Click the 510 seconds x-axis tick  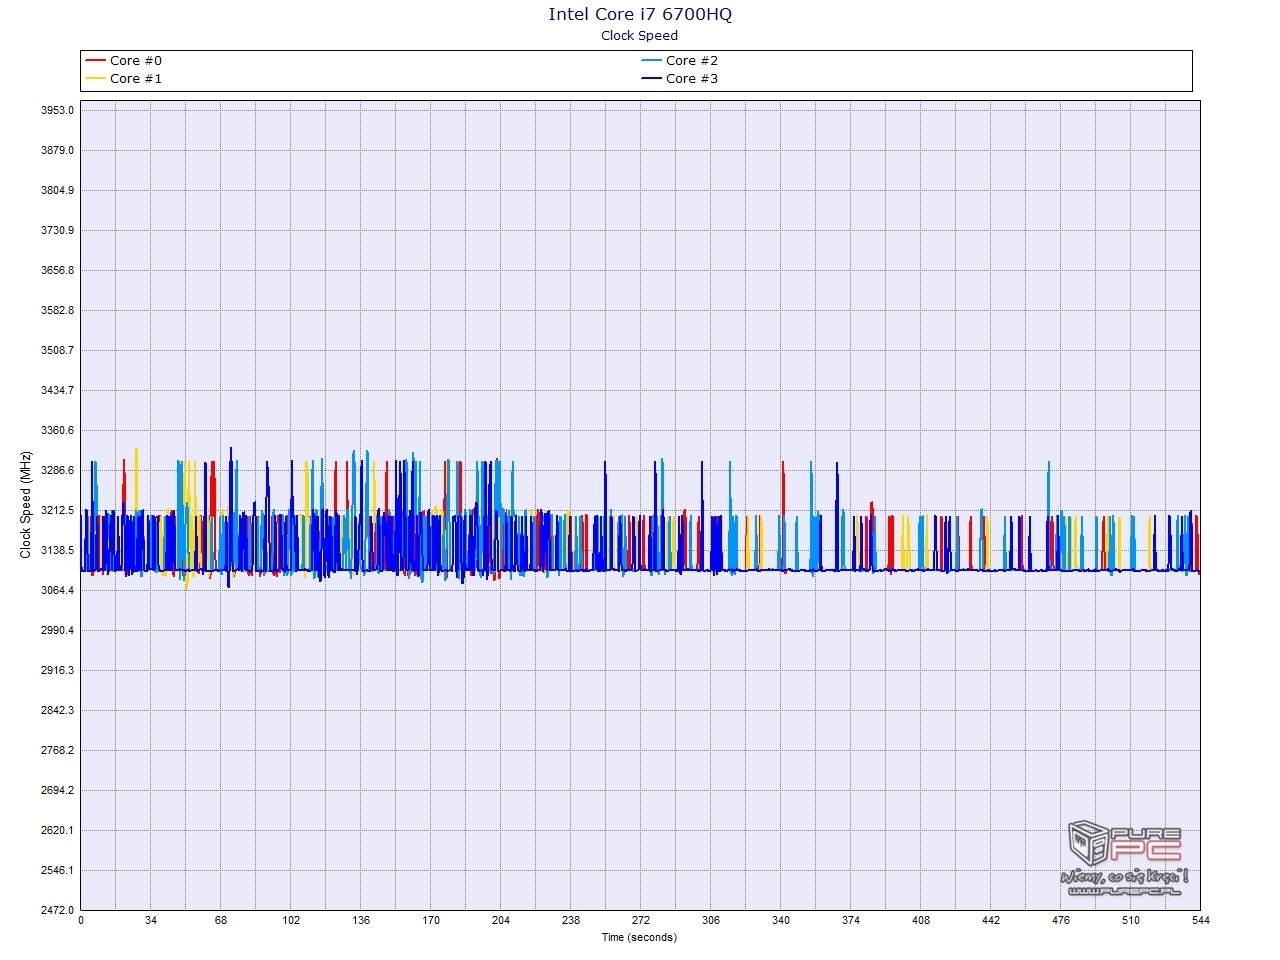point(1131,921)
